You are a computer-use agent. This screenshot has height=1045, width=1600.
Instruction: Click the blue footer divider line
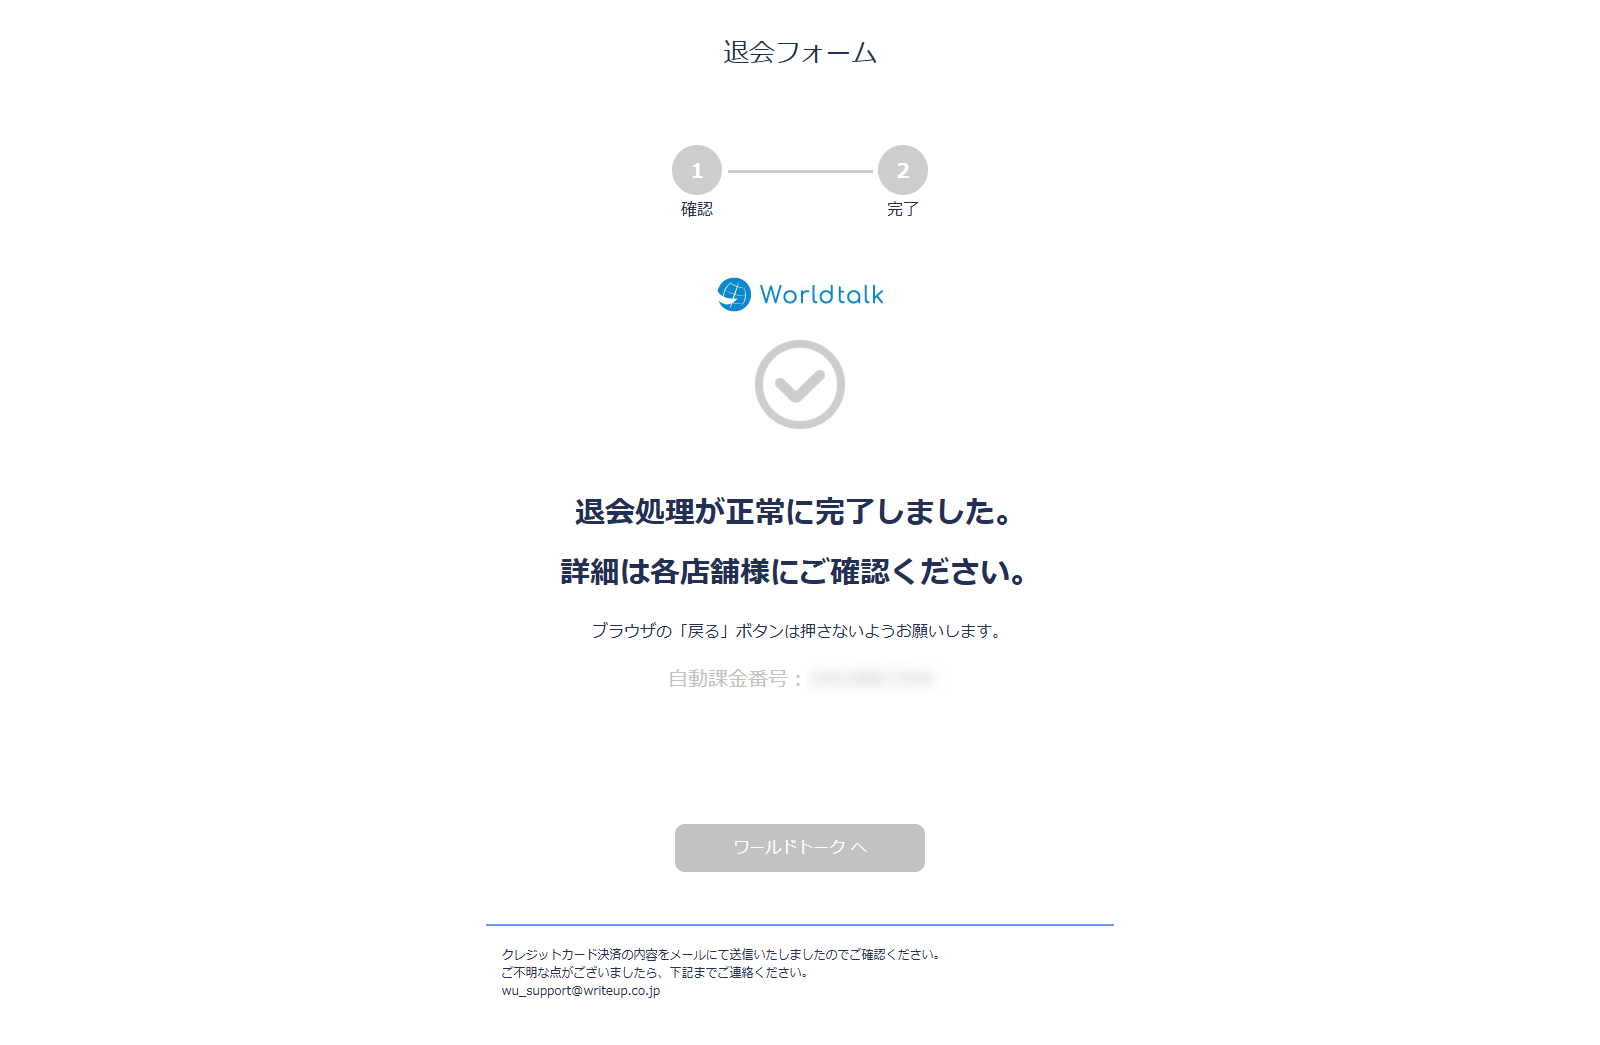click(x=800, y=925)
